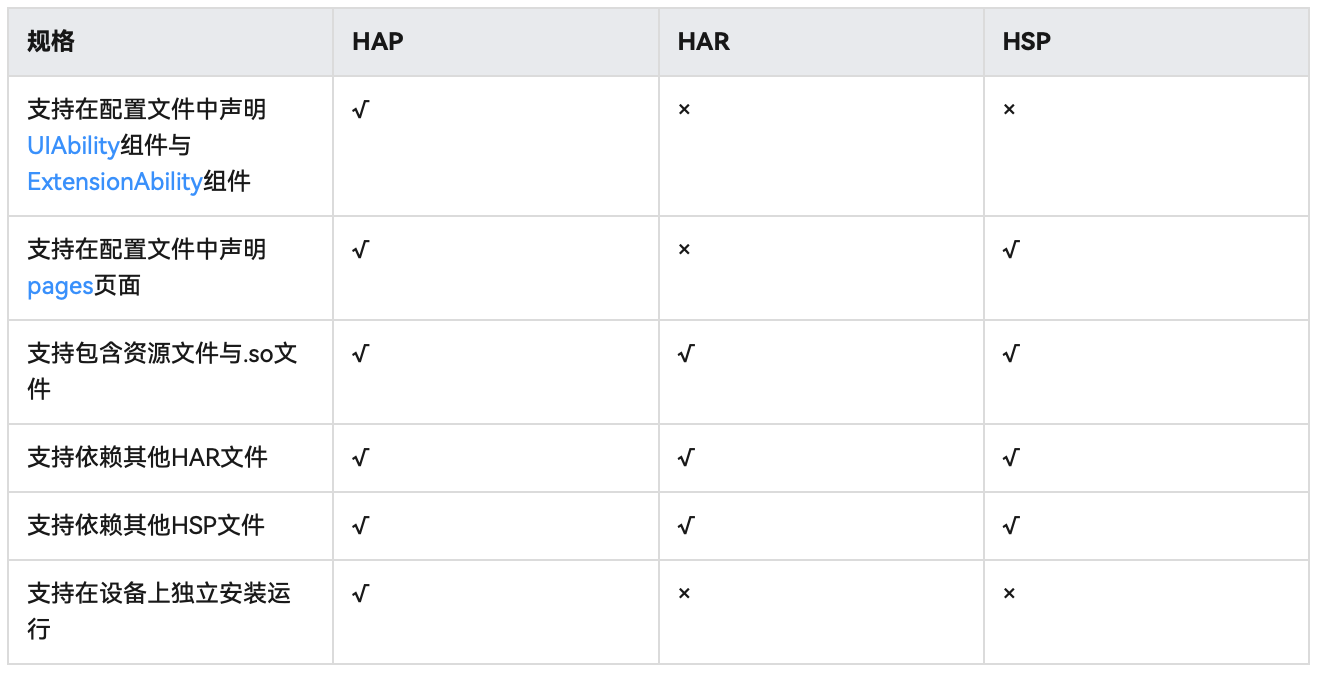Select the HSP column header
The height and width of the screenshot is (676, 1320).
pos(1027,41)
